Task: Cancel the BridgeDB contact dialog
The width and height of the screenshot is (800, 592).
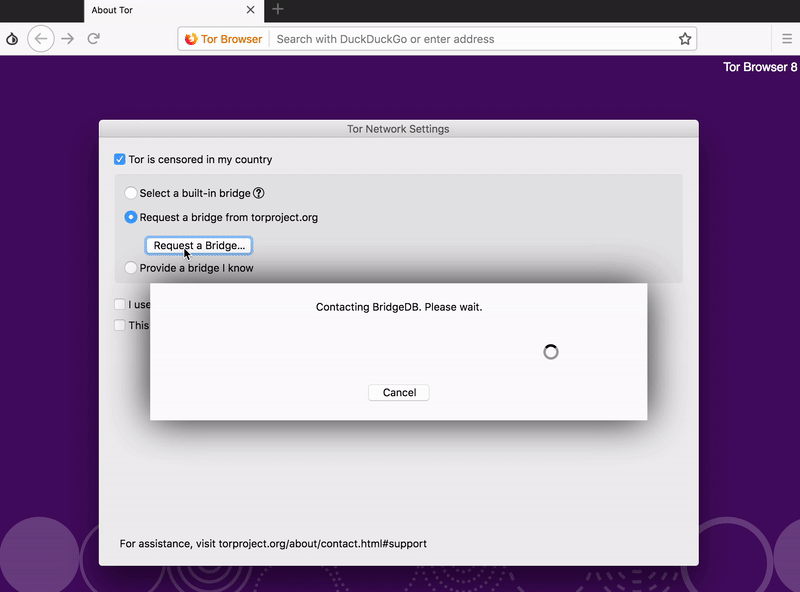Action: [x=399, y=392]
